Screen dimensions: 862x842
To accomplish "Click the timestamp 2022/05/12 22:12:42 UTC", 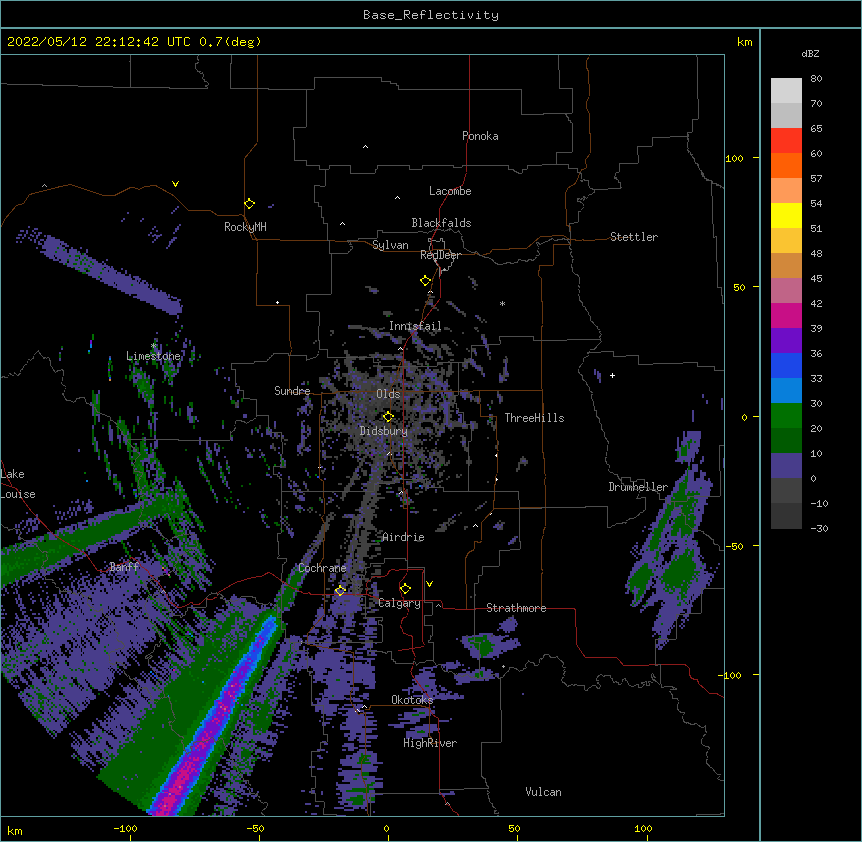I will click(99, 42).
